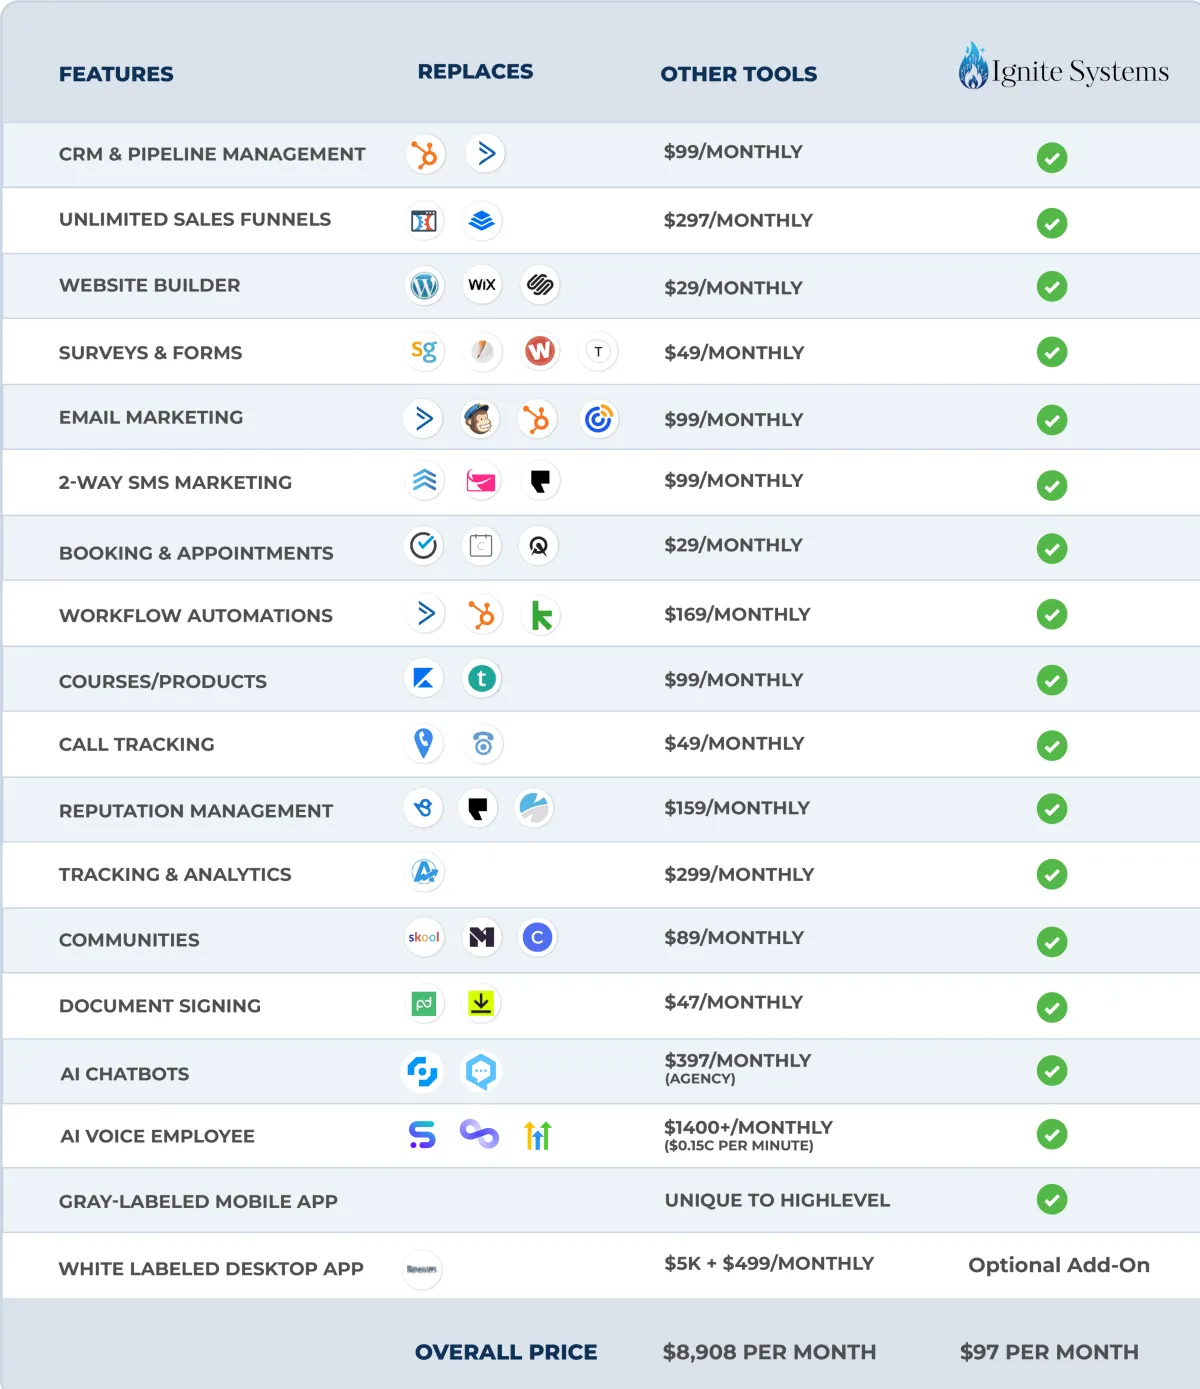
Task: Click the green checkmark for Booking & Appointments
Action: 1052,548
